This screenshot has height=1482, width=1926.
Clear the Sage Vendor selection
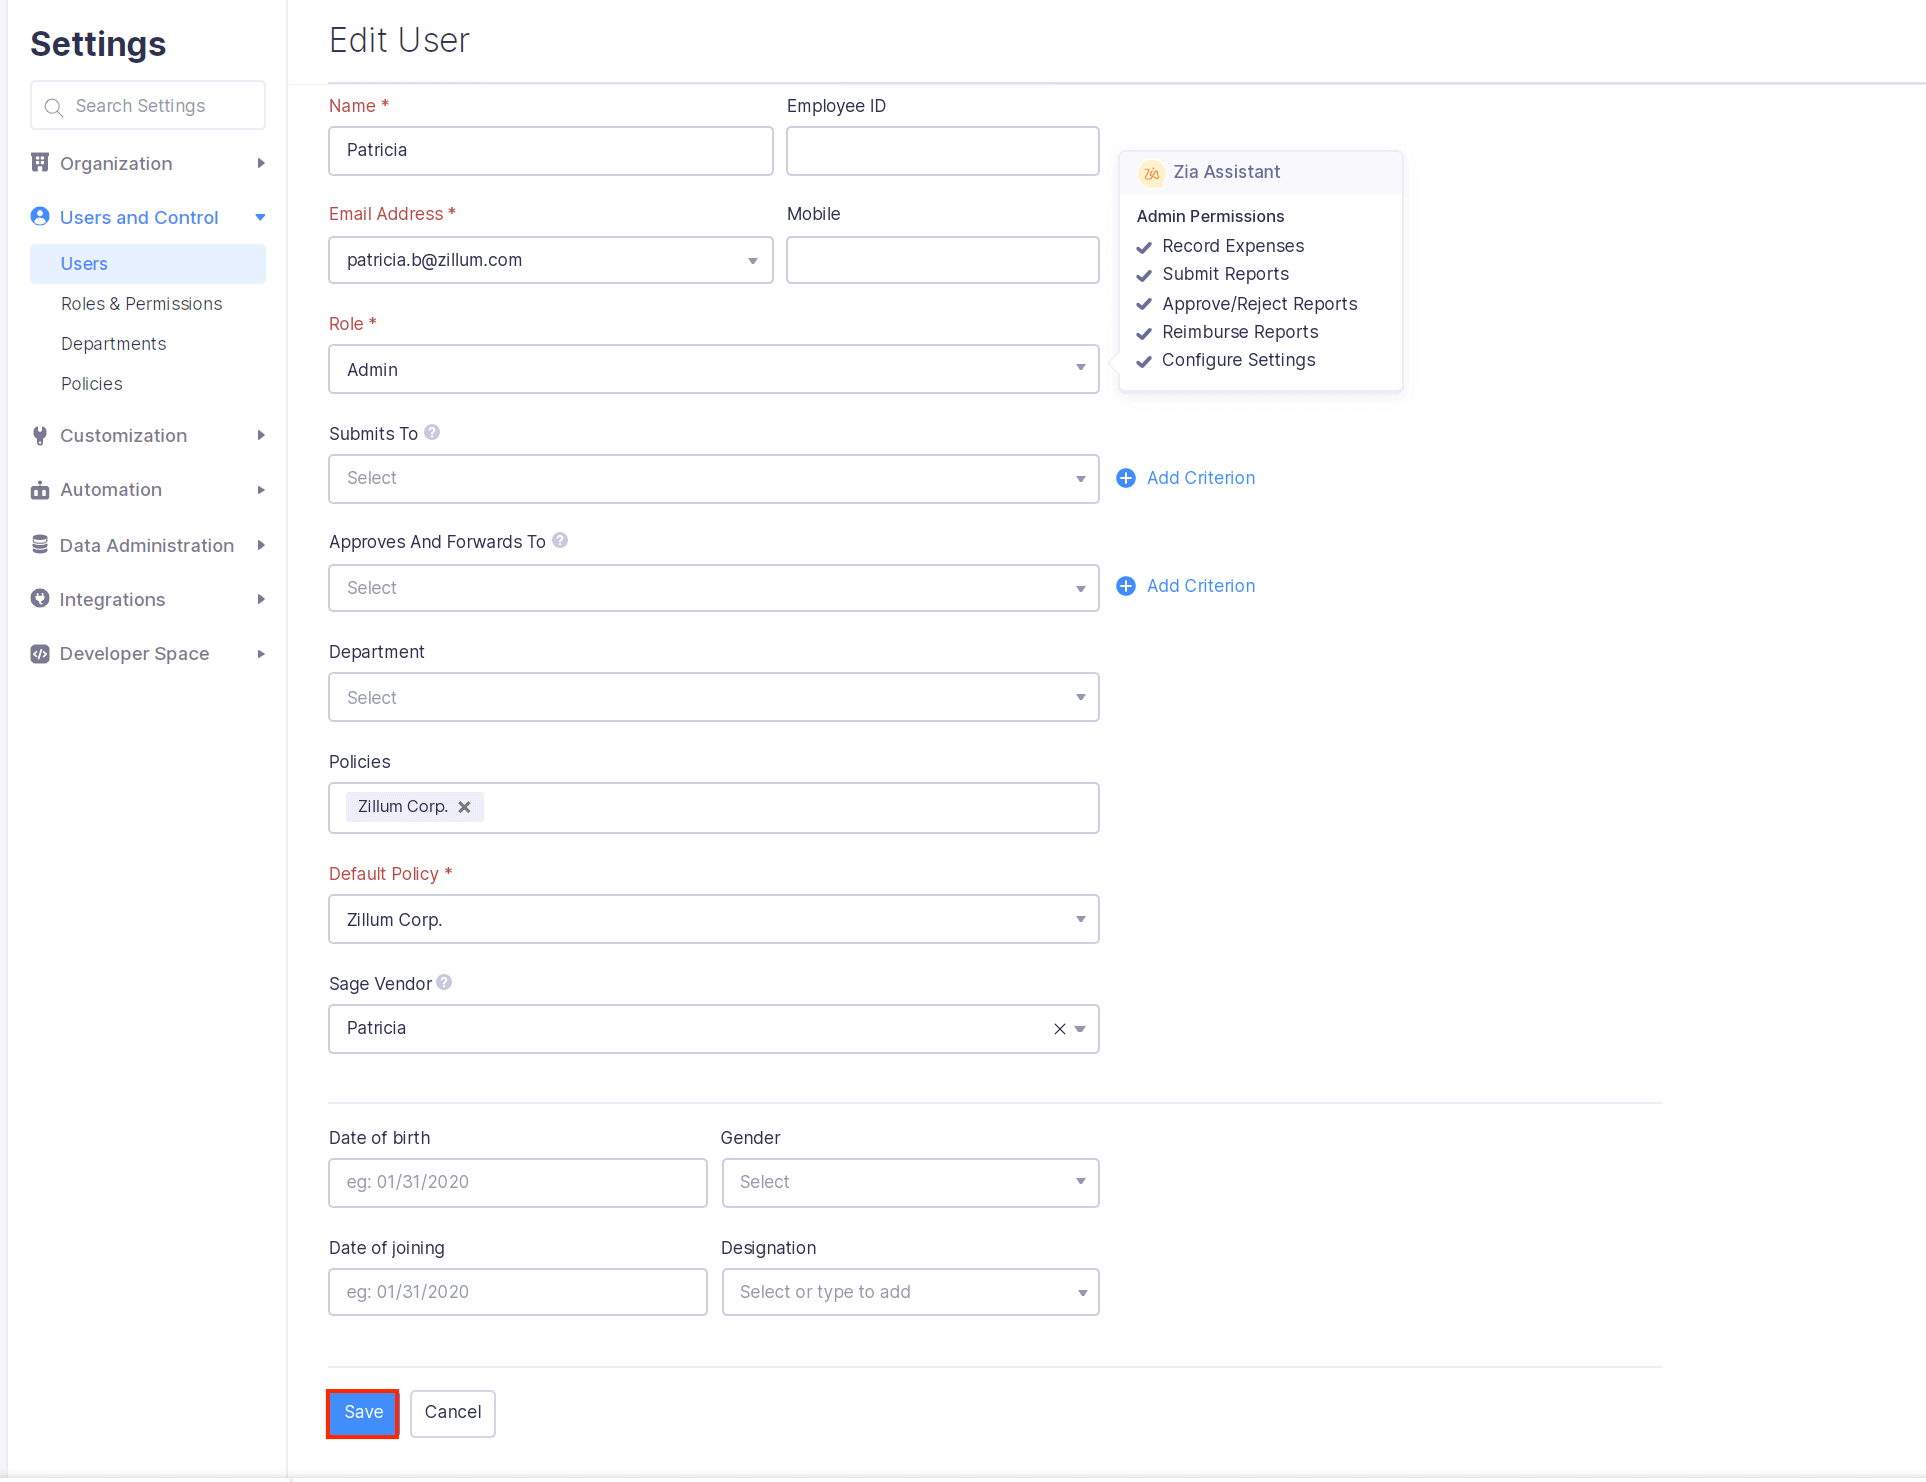click(1059, 1029)
